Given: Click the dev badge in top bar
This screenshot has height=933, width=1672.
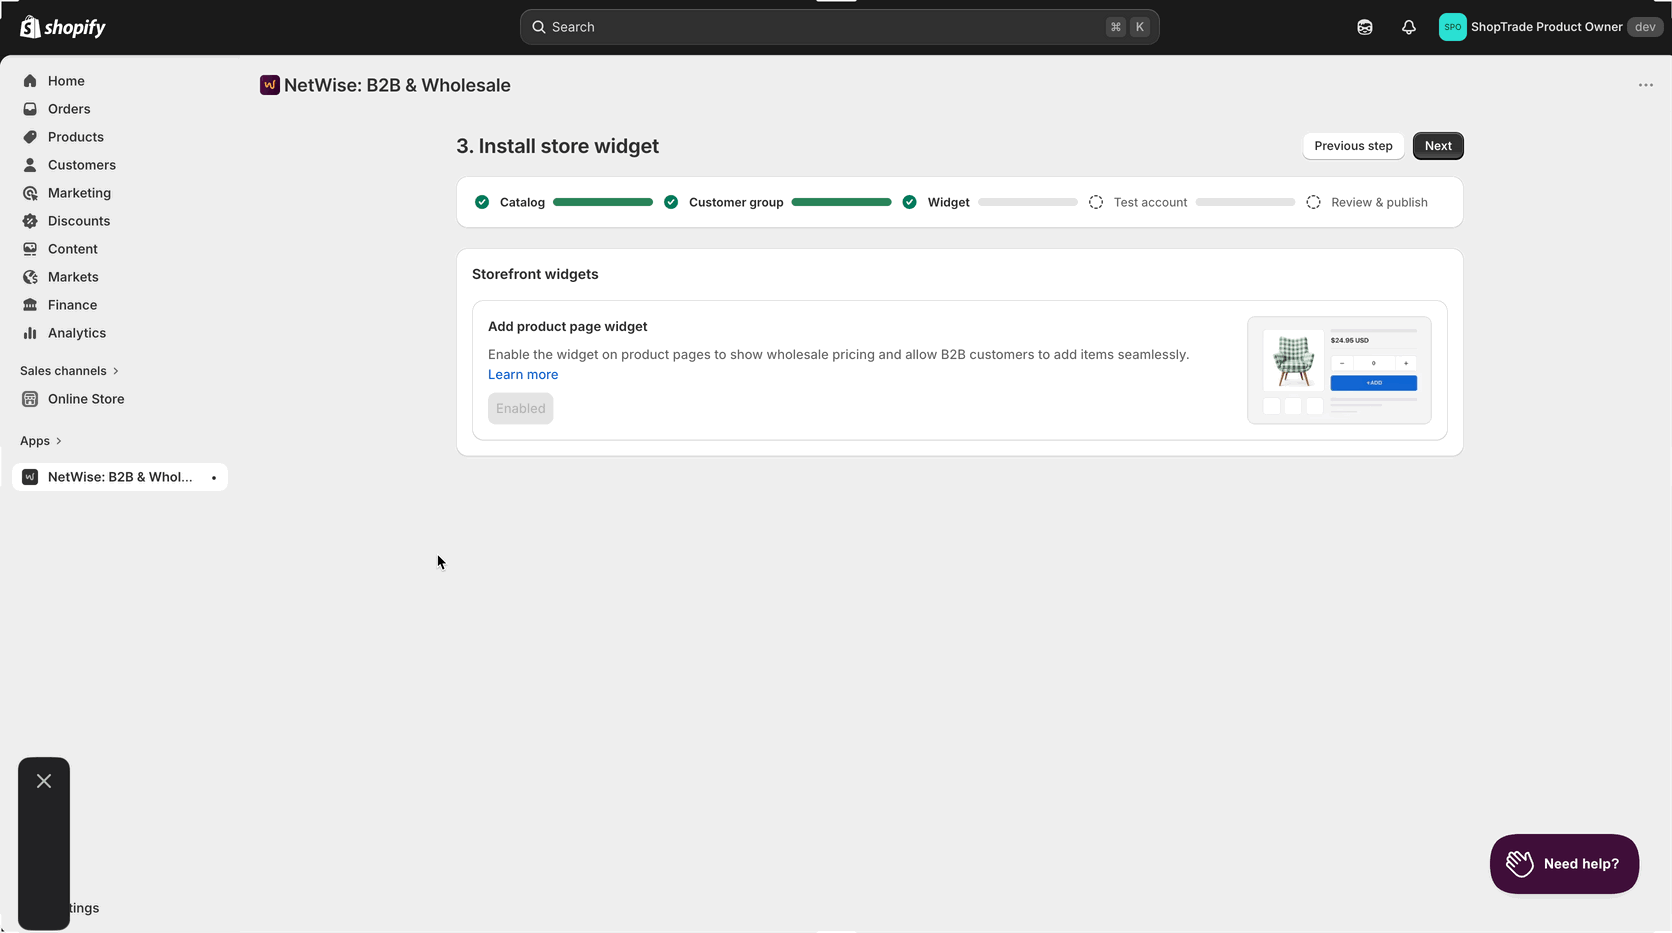Looking at the screenshot, I should tap(1645, 27).
